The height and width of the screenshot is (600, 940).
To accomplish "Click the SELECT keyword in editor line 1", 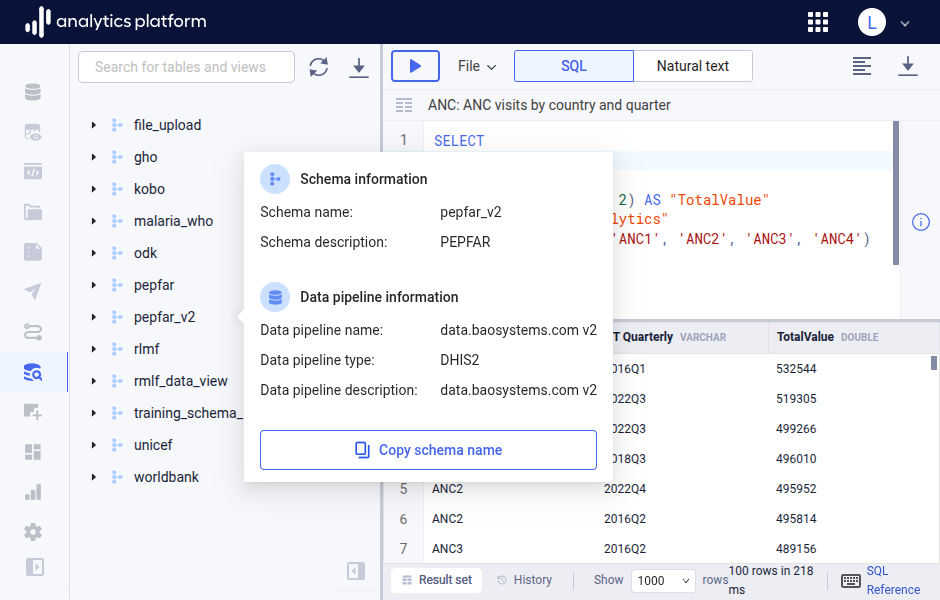I will [x=459, y=141].
